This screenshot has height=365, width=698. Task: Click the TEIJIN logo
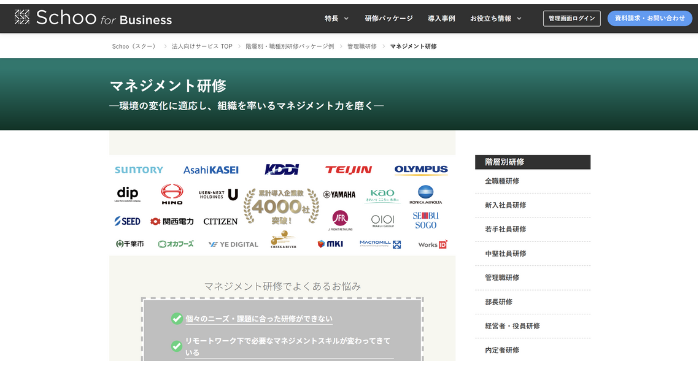[349, 170]
